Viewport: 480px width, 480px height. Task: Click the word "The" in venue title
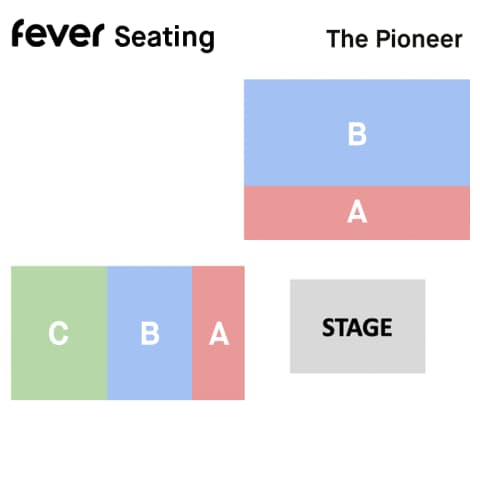point(348,39)
